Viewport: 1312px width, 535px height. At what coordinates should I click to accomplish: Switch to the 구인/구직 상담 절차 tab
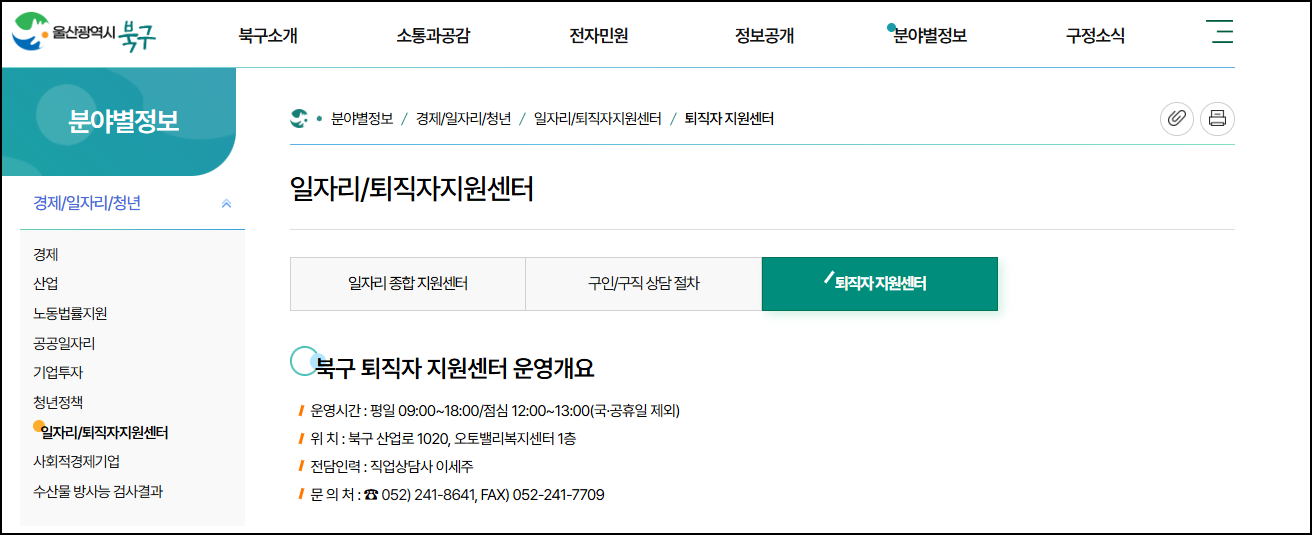(x=644, y=284)
